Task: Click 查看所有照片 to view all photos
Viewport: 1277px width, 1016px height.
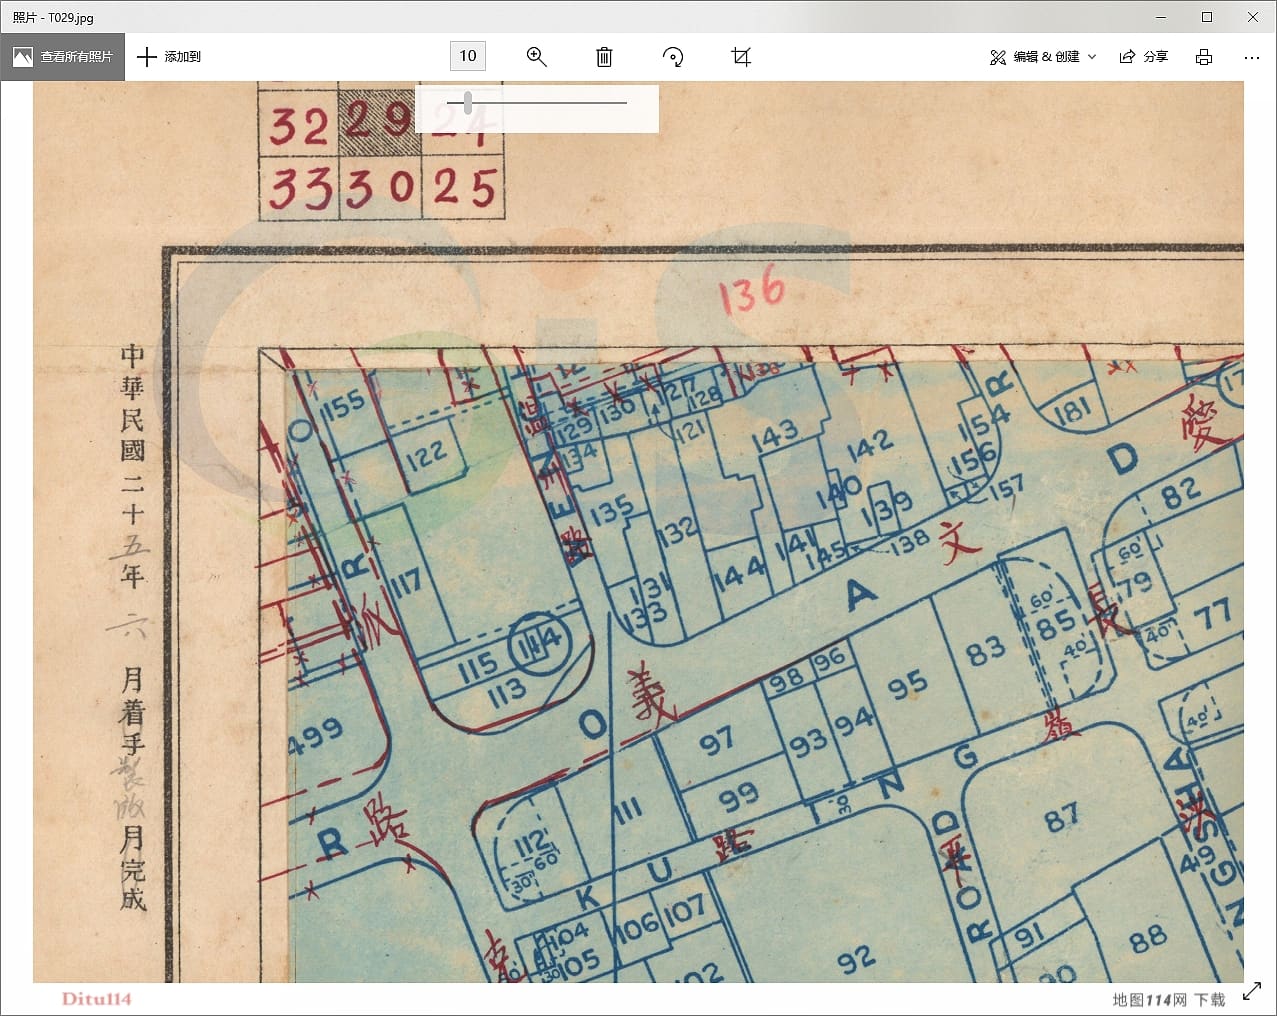Action: coord(63,57)
